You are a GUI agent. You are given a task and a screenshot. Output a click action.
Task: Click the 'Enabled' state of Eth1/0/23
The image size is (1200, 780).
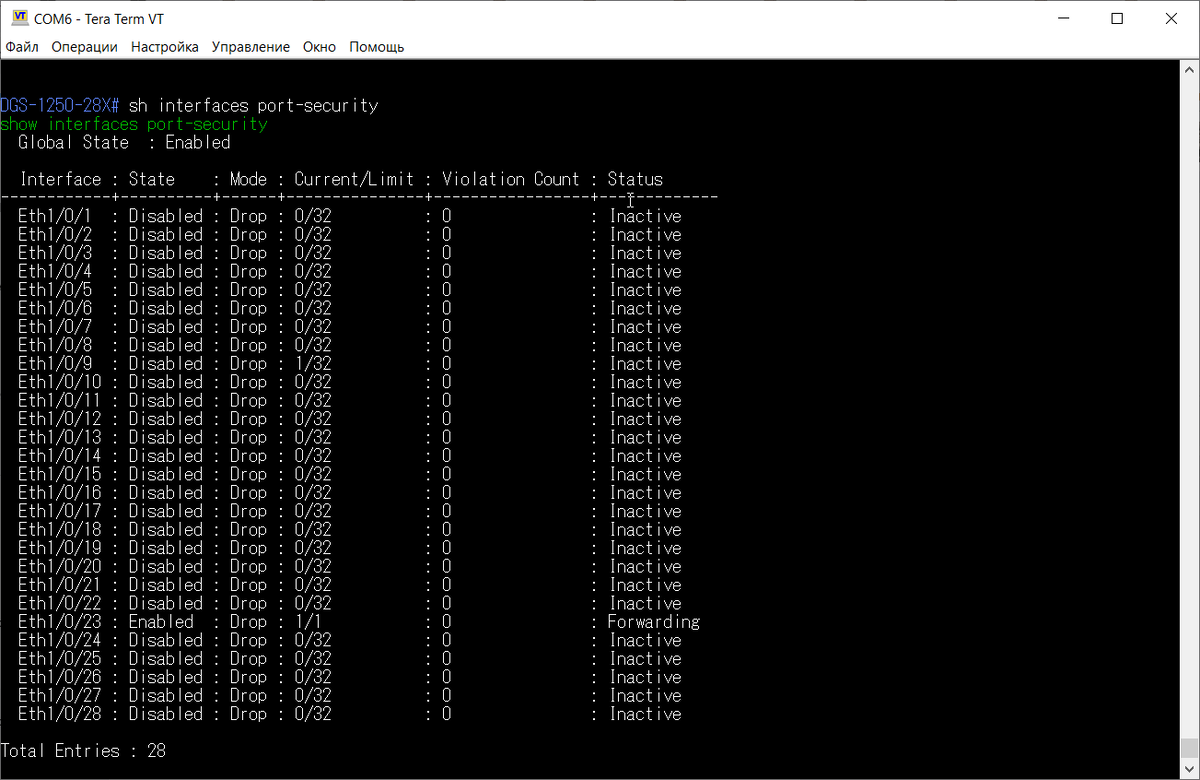tap(161, 622)
